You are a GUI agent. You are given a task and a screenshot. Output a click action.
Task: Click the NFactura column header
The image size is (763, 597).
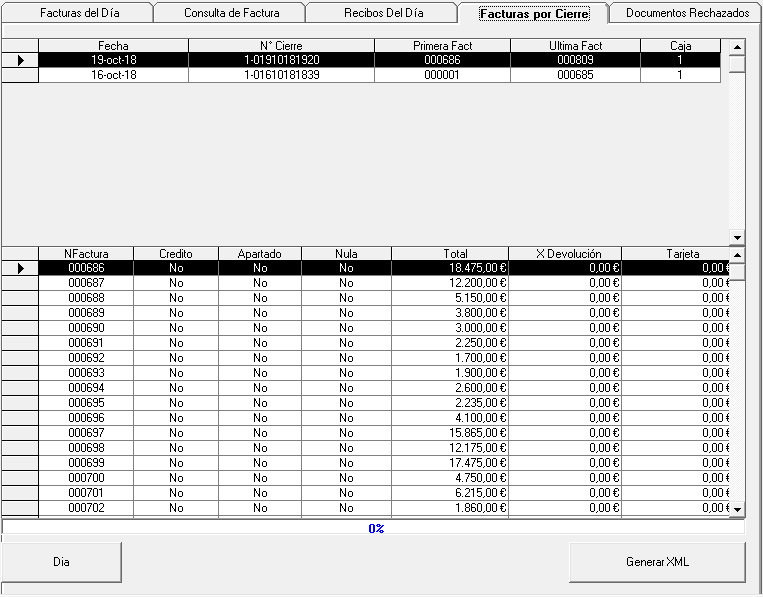pyautogui.click(x=86, y=254)
